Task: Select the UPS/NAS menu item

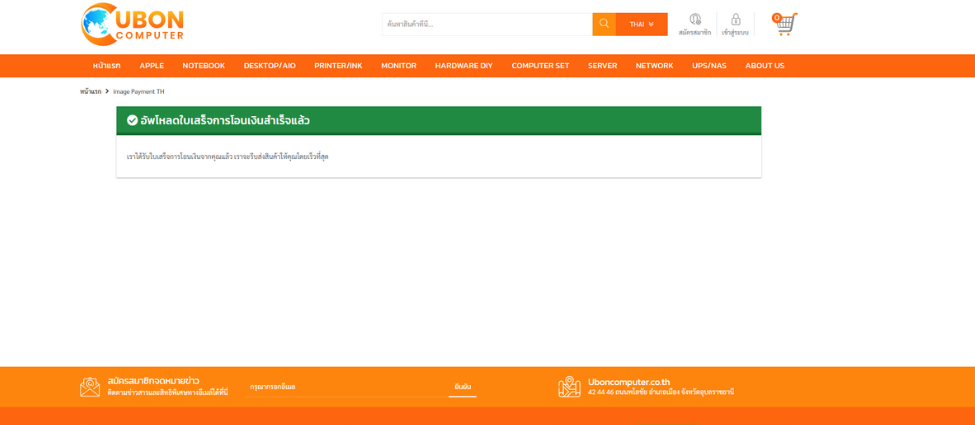Action: click(709, 66)
